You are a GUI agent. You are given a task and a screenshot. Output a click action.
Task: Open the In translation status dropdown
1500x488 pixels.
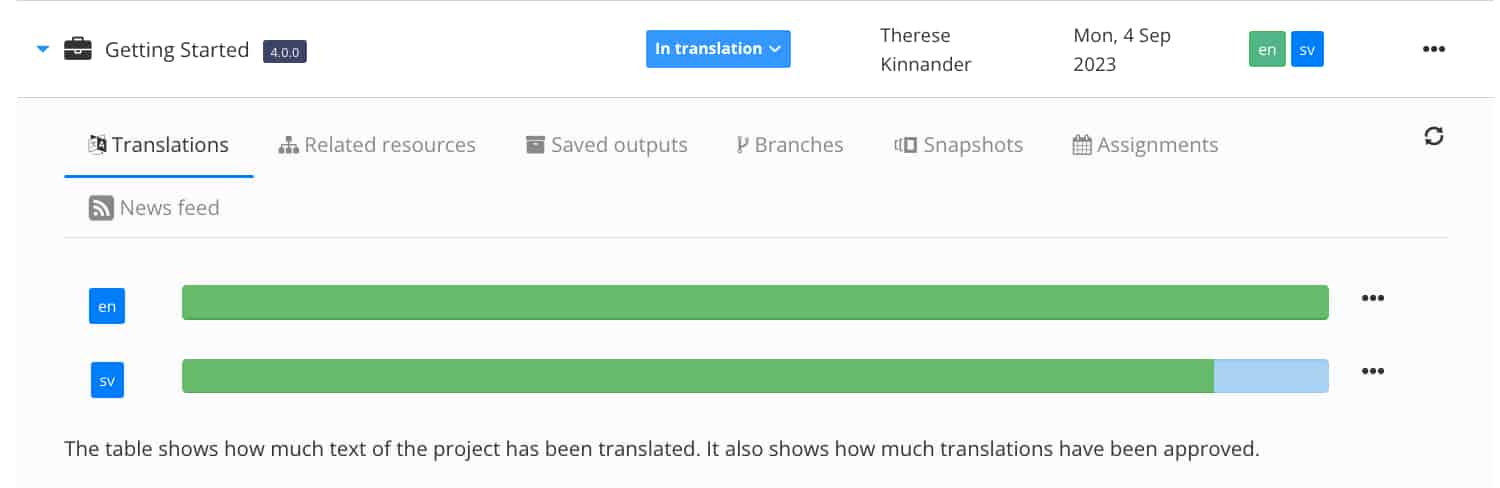click(x=718, y=49)
